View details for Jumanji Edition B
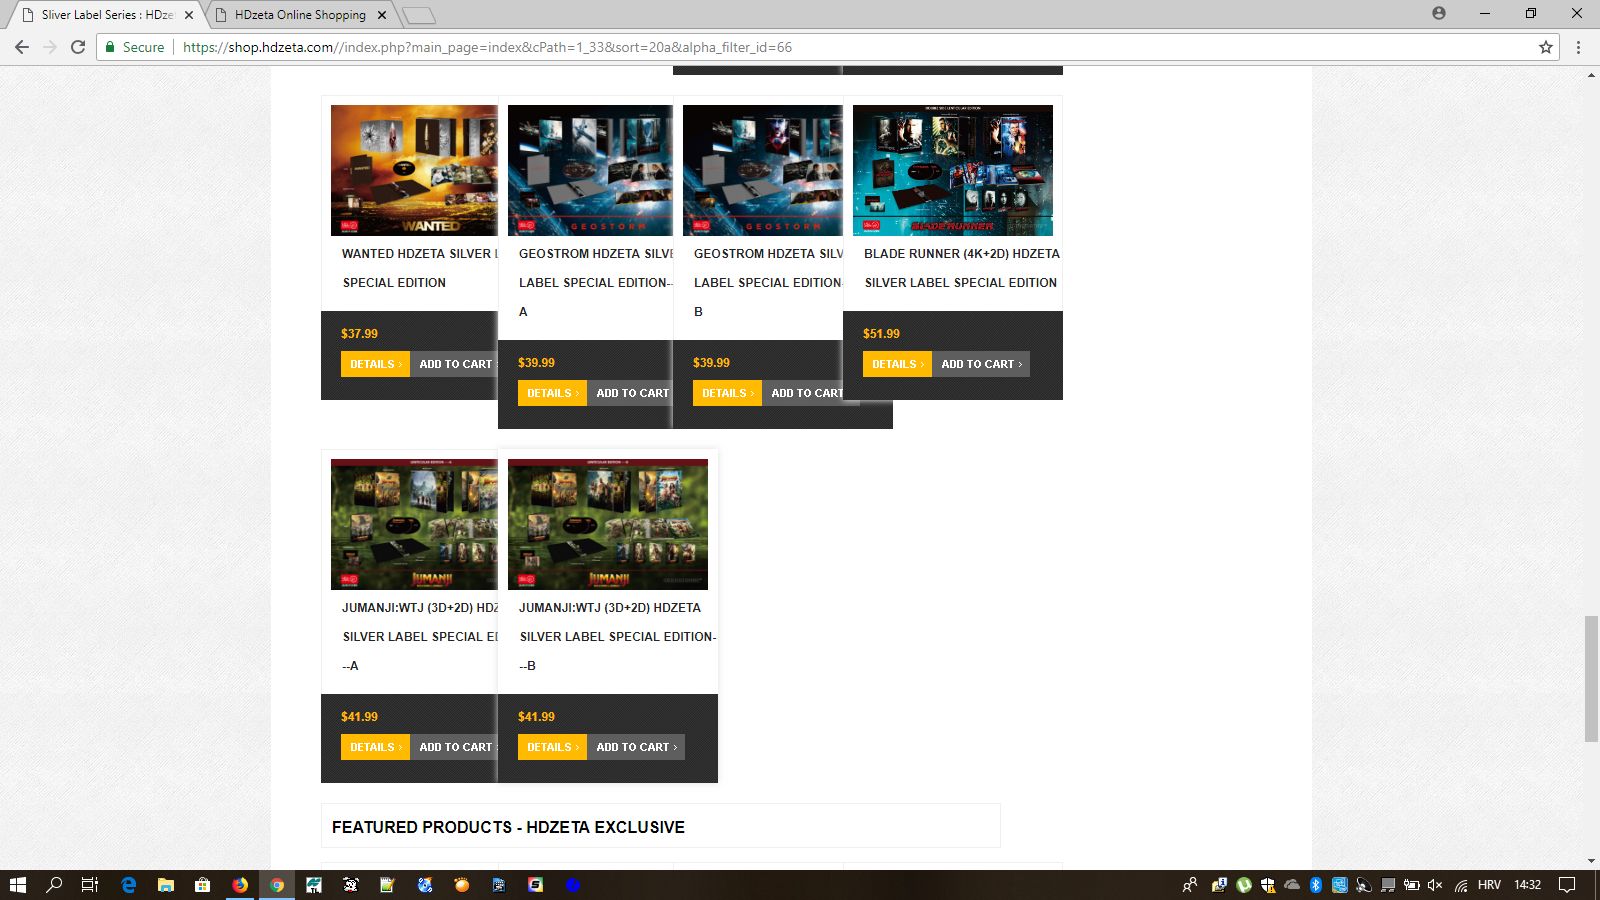1600x900 pixels. (552, 747)
